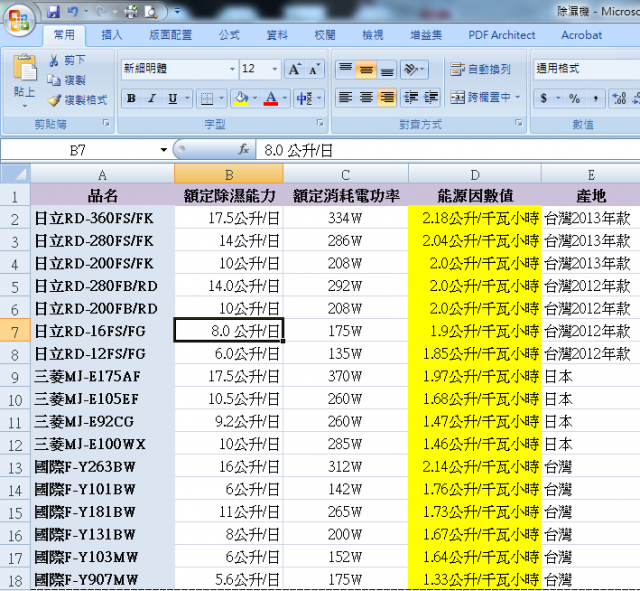Select column D header
Screen dimensions: 640x591
(x=475, y=174)
